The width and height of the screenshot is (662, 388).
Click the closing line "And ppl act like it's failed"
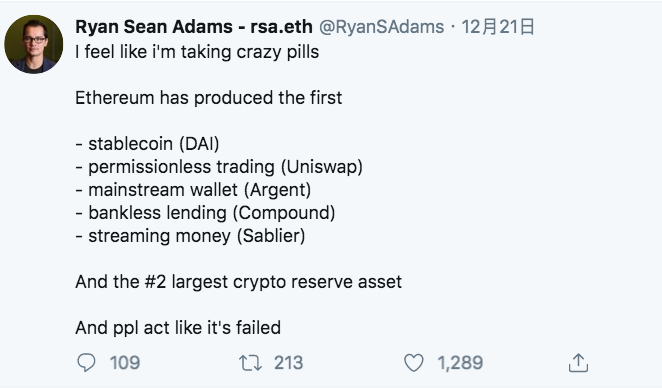[178, 328]
